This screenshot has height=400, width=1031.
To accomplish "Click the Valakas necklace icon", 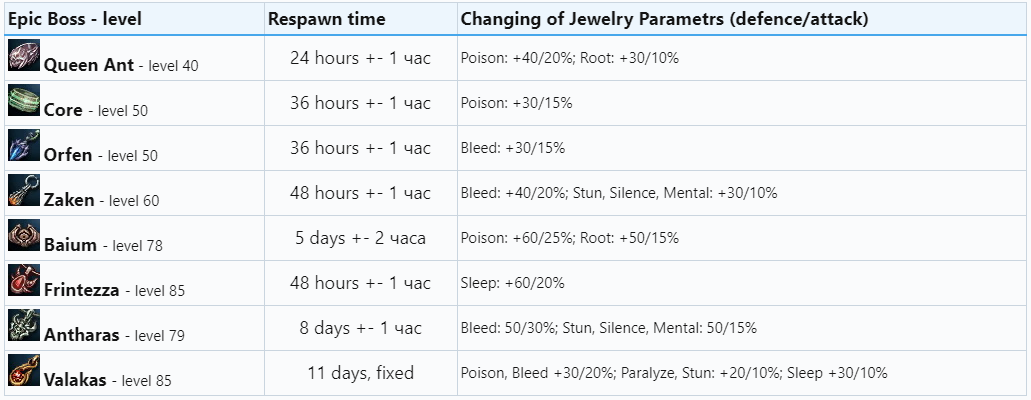I will coord(24,371).
